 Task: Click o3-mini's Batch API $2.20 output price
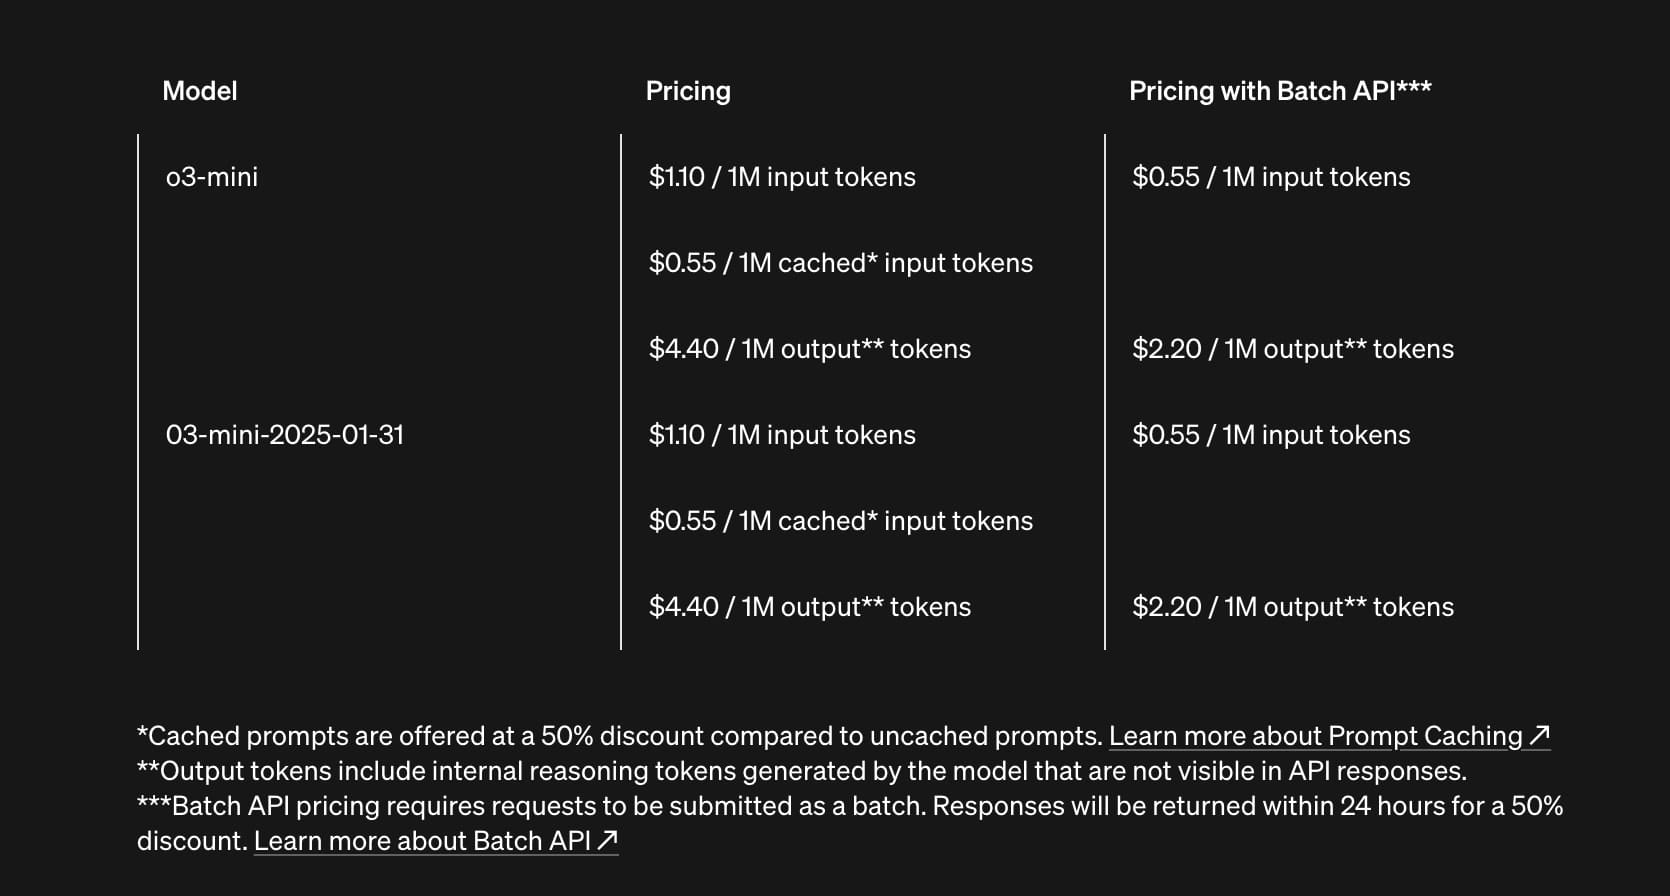coord(1292,349)
